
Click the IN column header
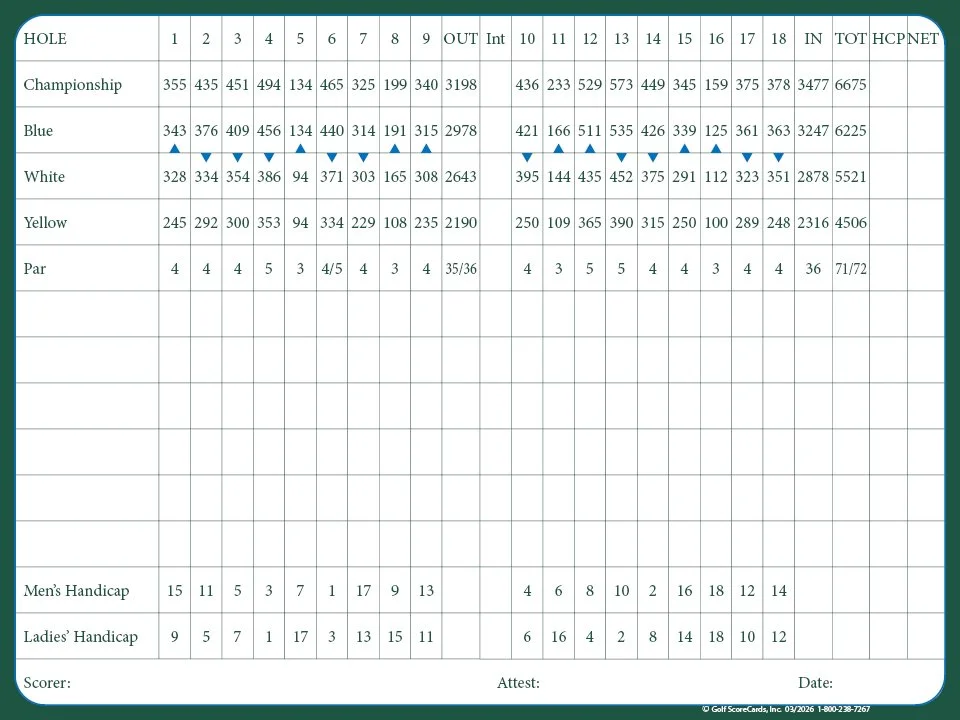(813, 39)
